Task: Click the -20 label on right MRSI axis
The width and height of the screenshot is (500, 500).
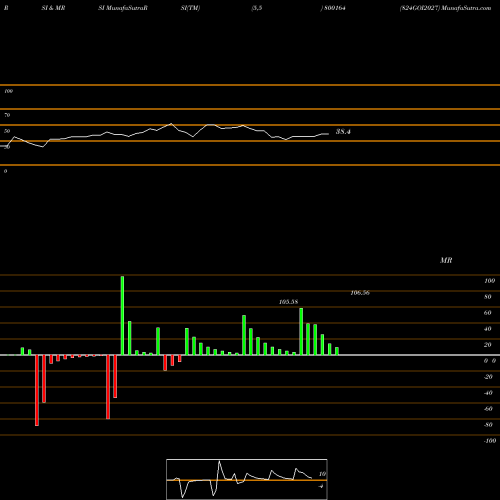Action: (488, 377)
